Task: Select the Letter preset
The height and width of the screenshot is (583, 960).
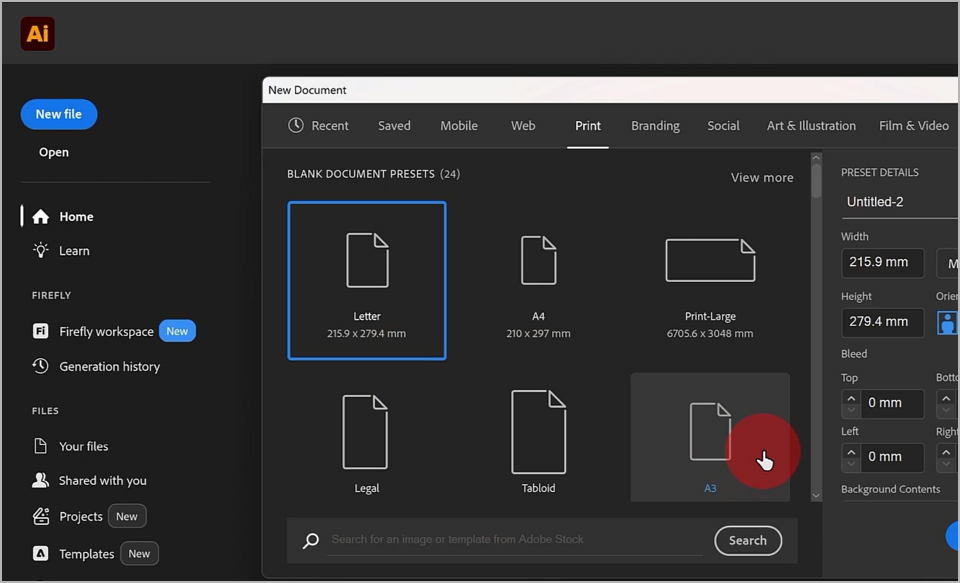Action: [x=367, y=280]
